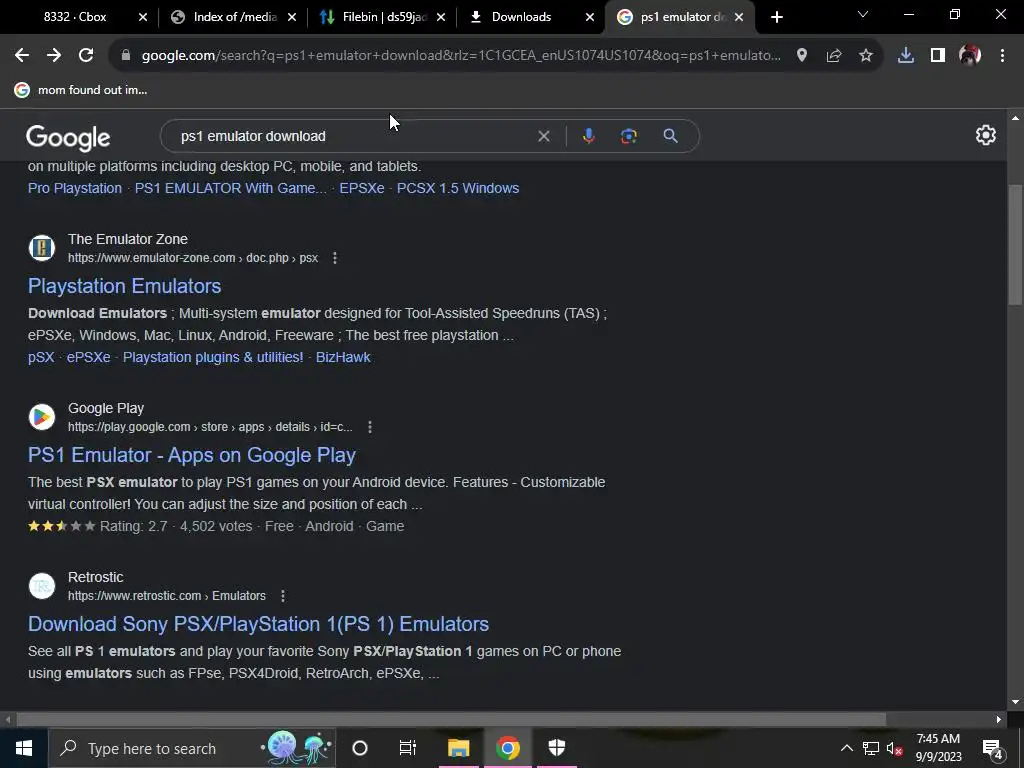Open Chrome three-dot menu
The height and width of the screenshot is (768, 1024).
point(1002,56)
